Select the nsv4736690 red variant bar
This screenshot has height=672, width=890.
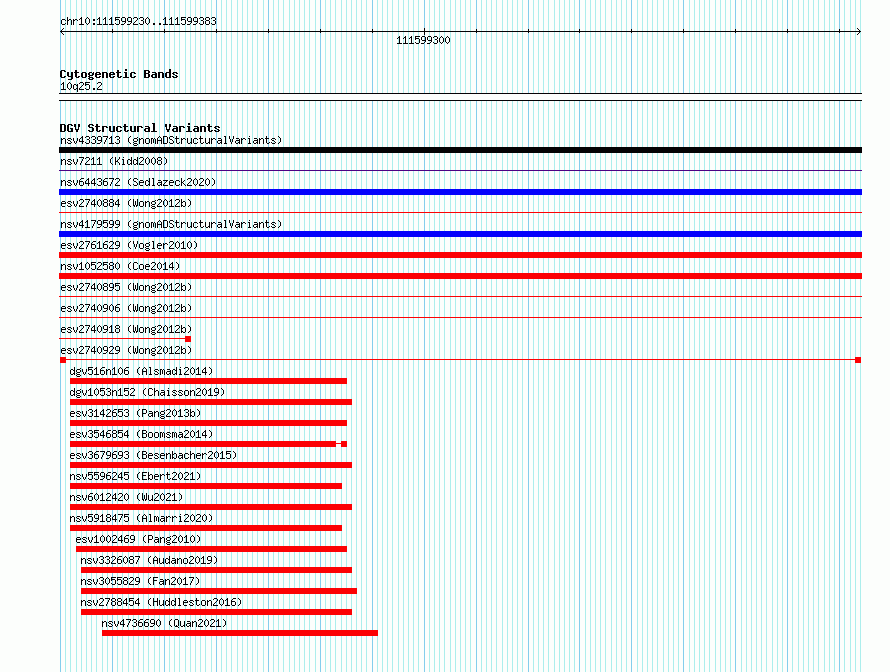pyautogui.click(x=240, y=633)
